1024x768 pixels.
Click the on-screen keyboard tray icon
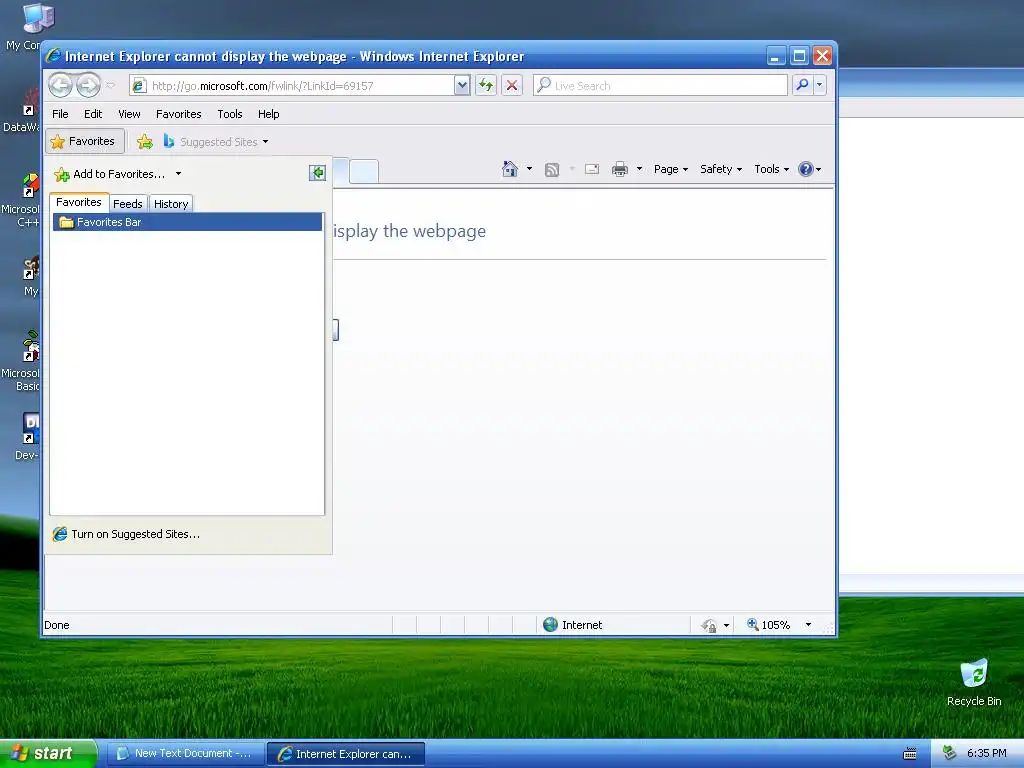(x=910, y=754)
